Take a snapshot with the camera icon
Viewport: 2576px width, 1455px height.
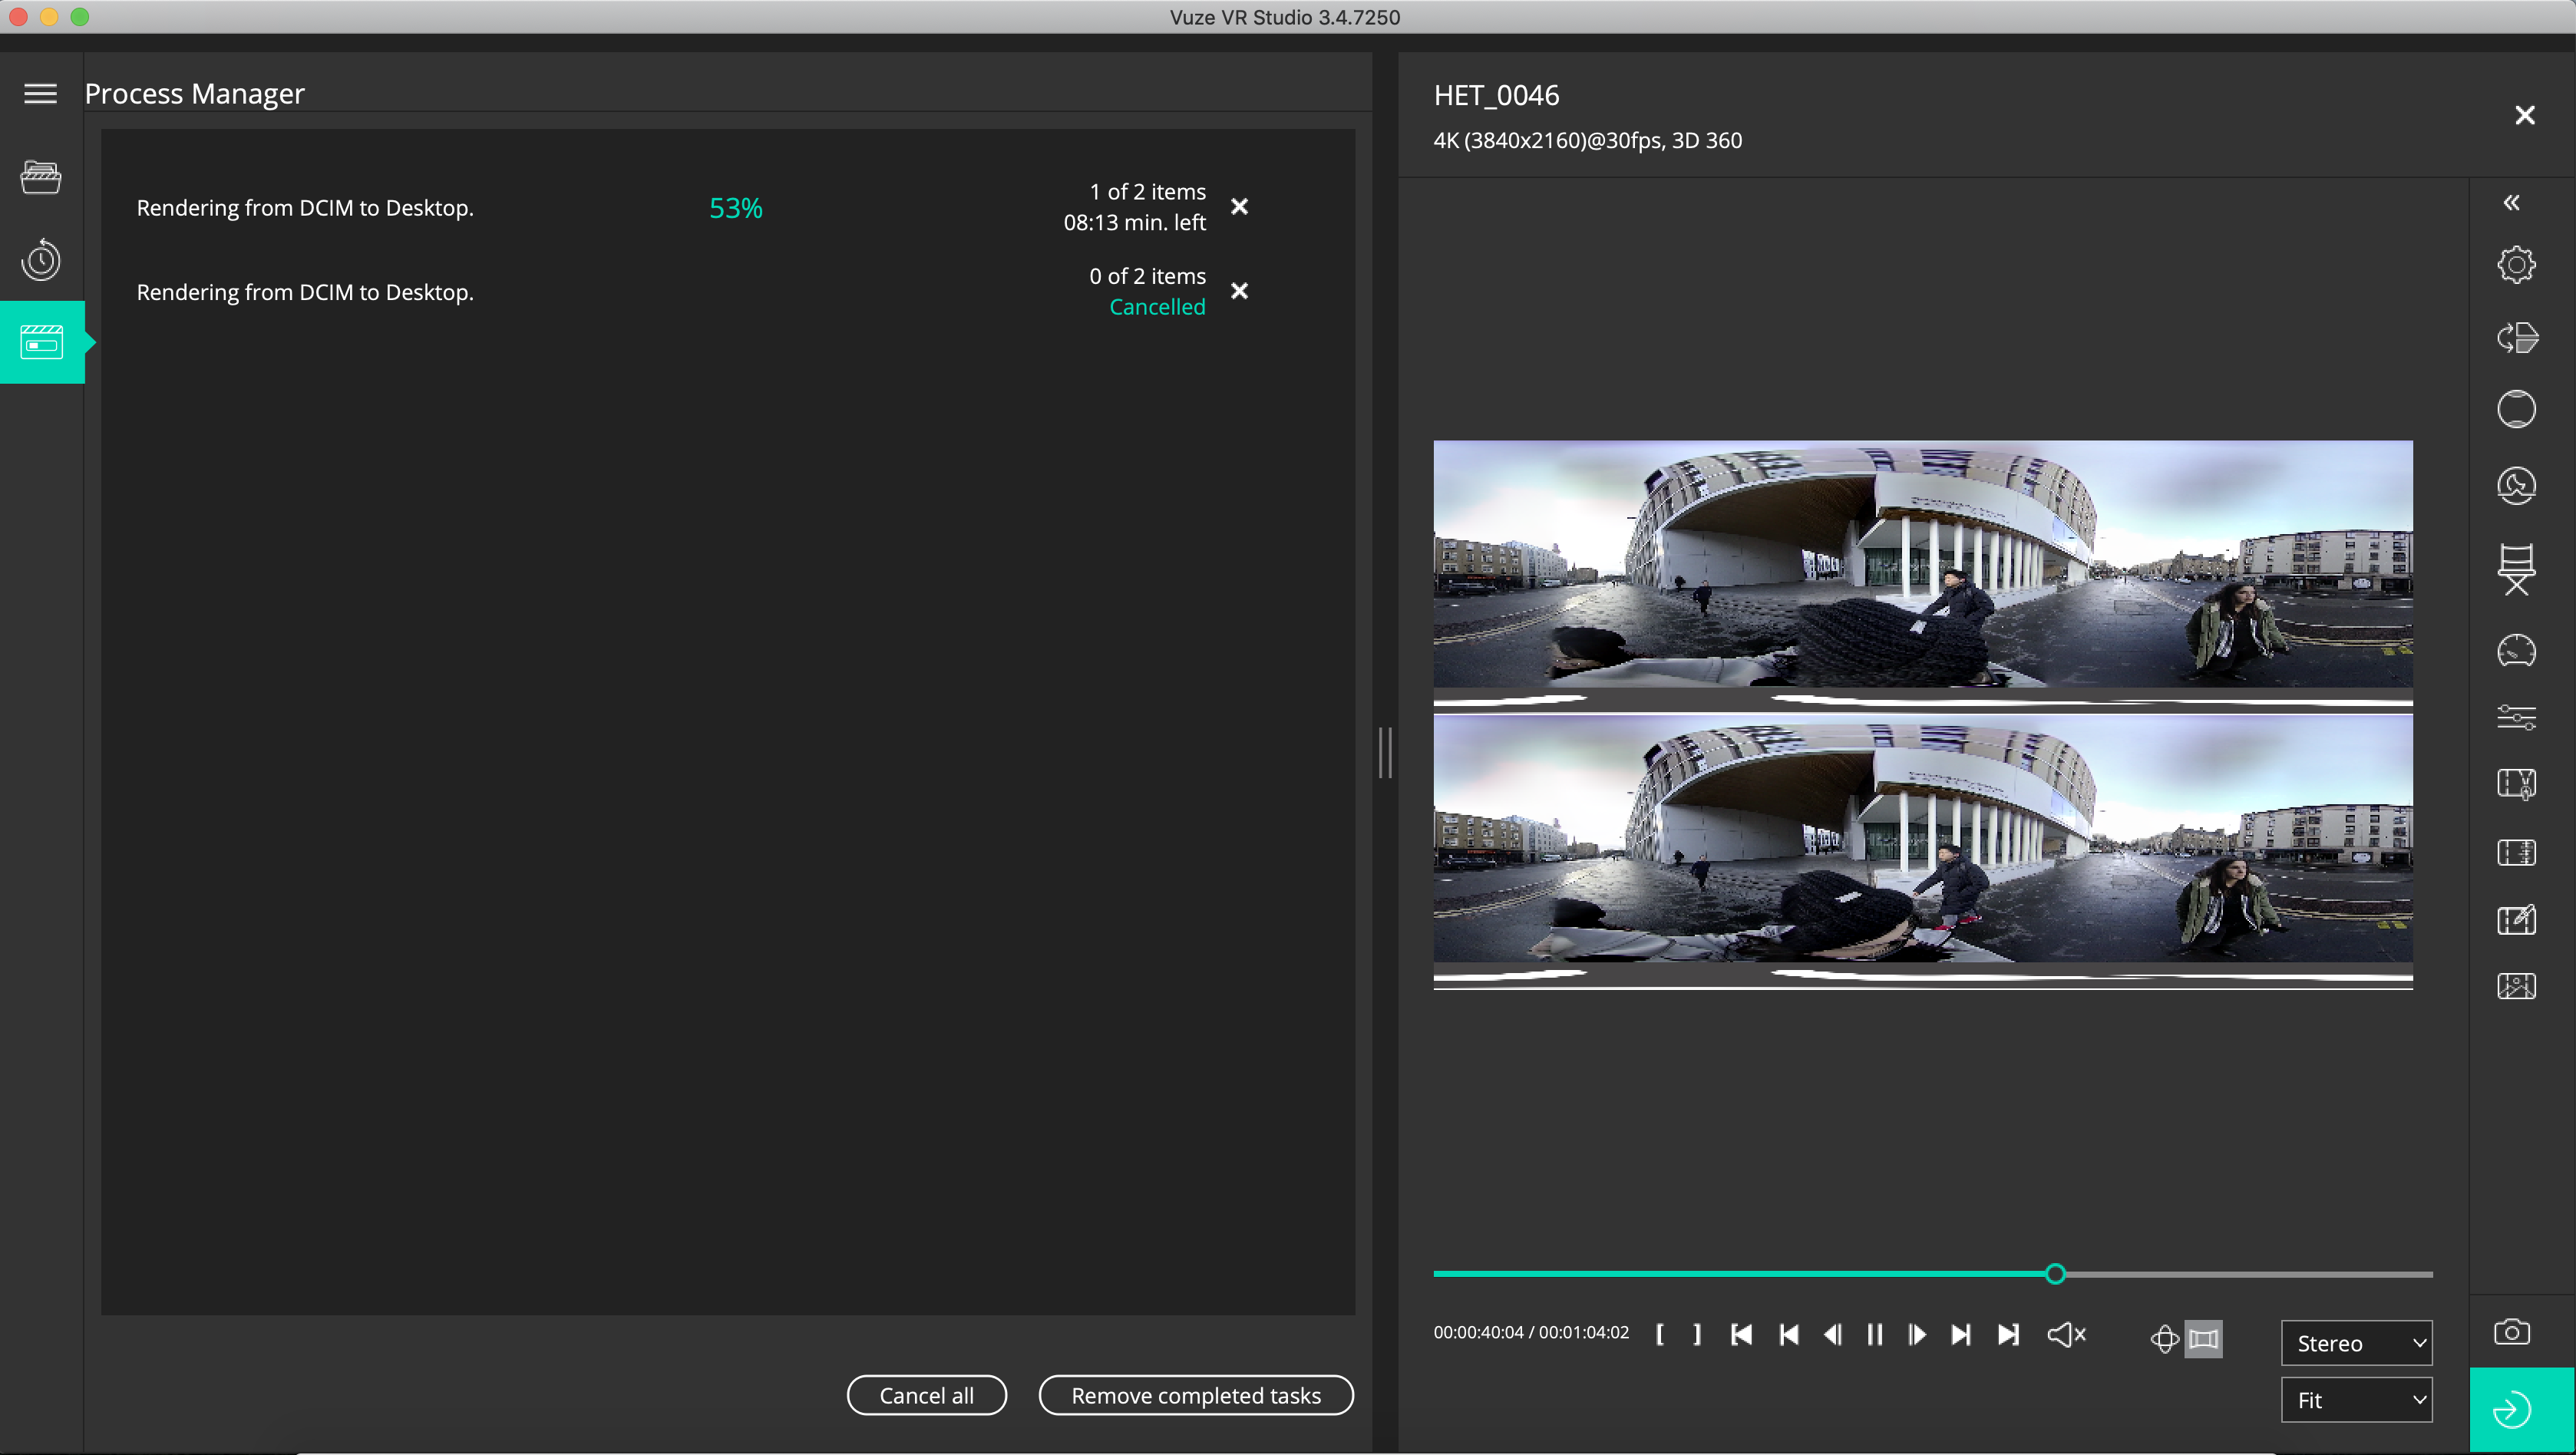[2511, 1332]
